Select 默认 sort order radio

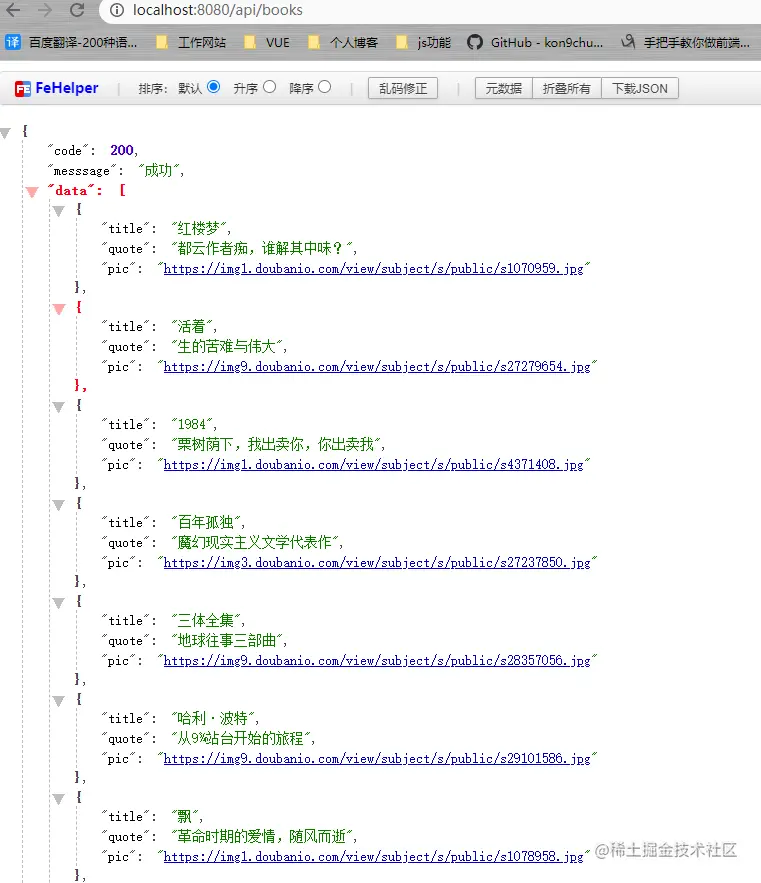pyautogui.click(x=213, y=87)
